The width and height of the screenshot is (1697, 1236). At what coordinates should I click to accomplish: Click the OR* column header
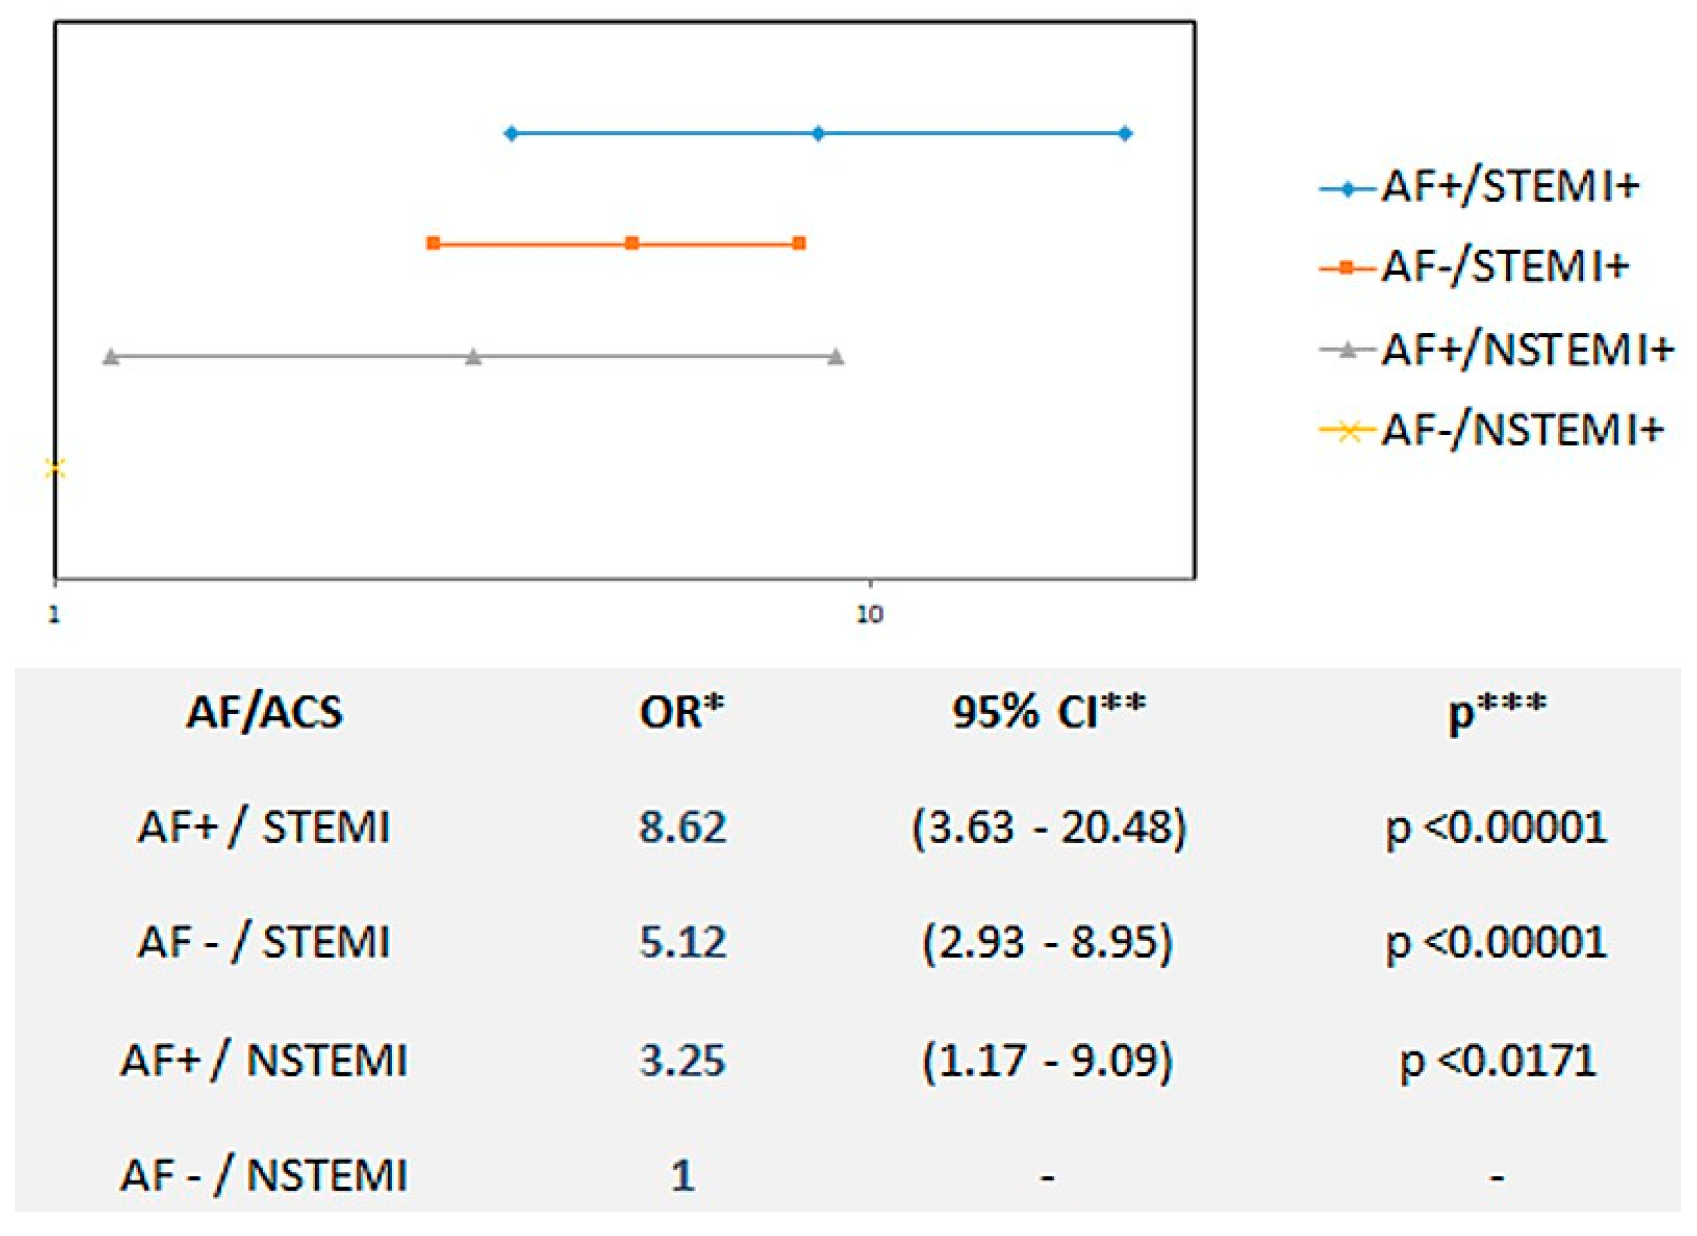pyautogui.click(x=681, y=712)
